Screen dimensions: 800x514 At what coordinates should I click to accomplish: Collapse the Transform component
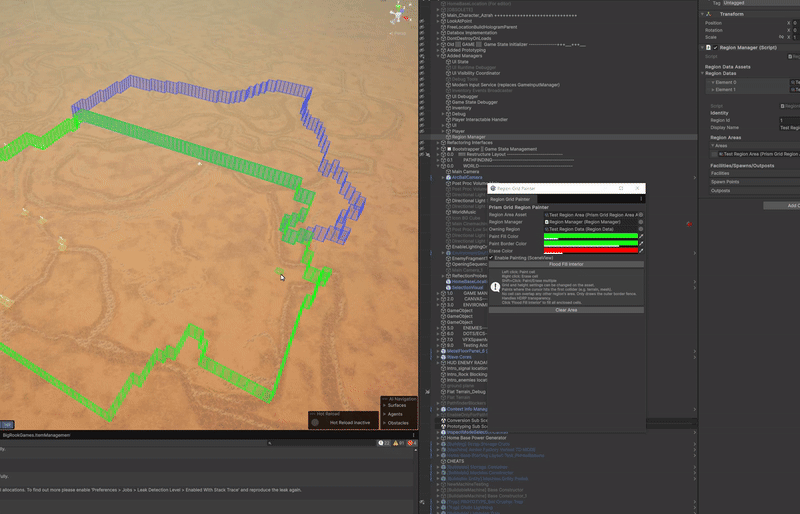pos(703,14)
